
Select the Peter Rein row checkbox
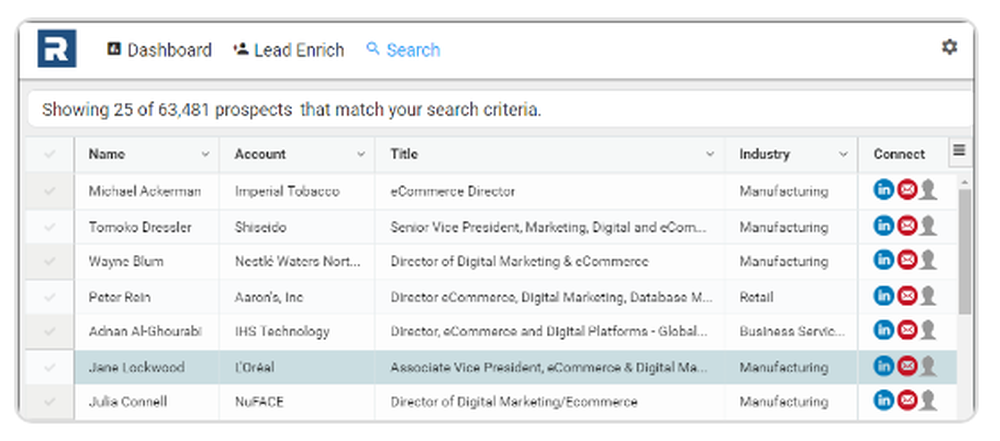50,297
